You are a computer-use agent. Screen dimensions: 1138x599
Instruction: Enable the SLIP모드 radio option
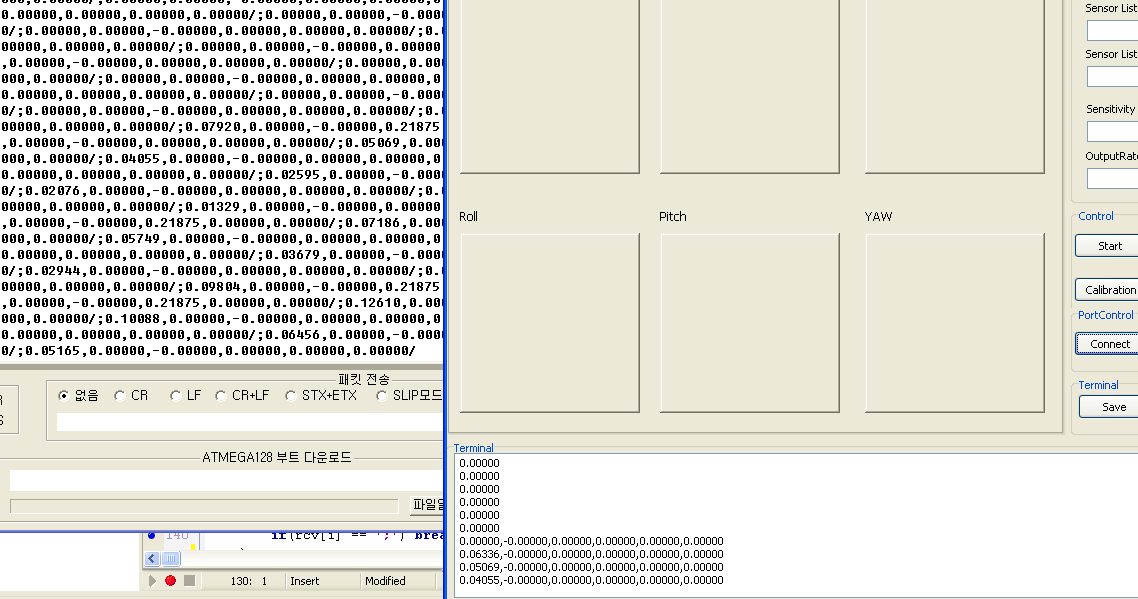[382, 396]
